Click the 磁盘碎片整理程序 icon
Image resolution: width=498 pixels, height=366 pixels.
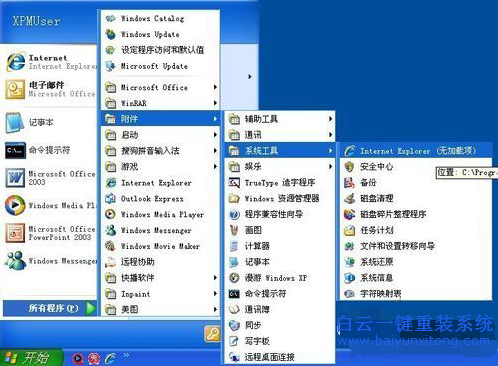pyautogui.click(x=349, y=214)
